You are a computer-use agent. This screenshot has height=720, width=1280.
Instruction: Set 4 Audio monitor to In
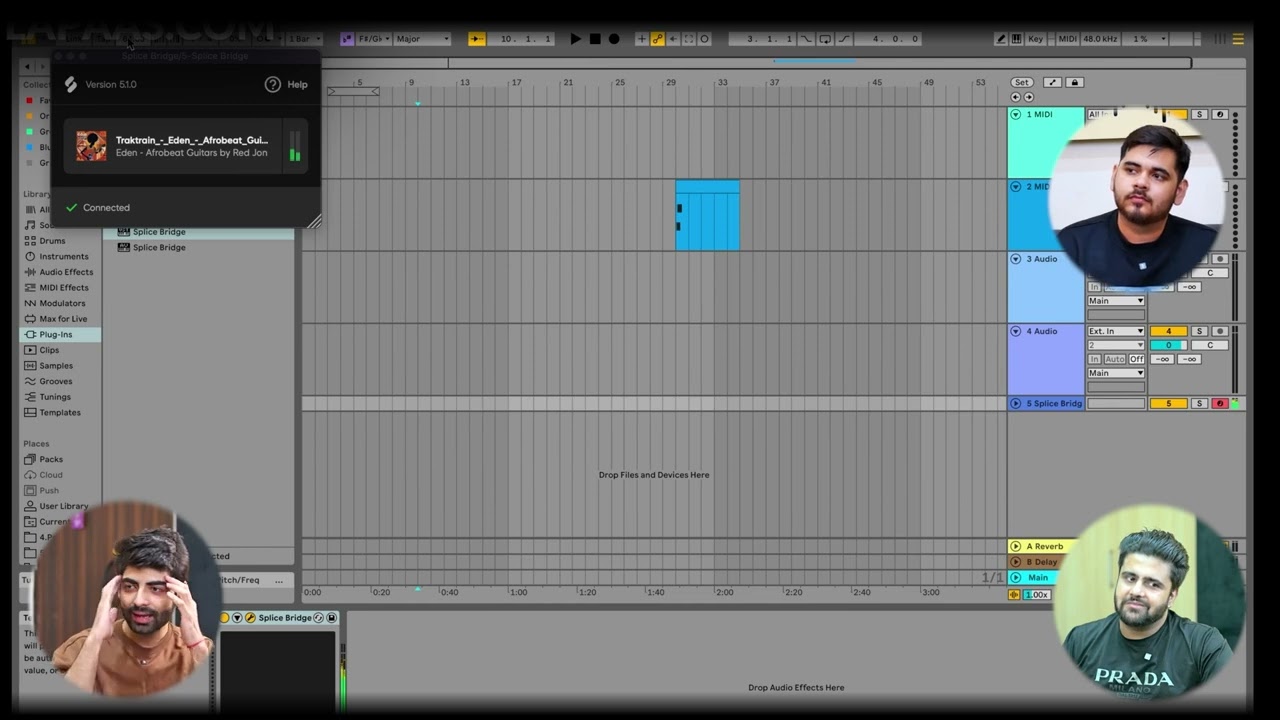1094,359
